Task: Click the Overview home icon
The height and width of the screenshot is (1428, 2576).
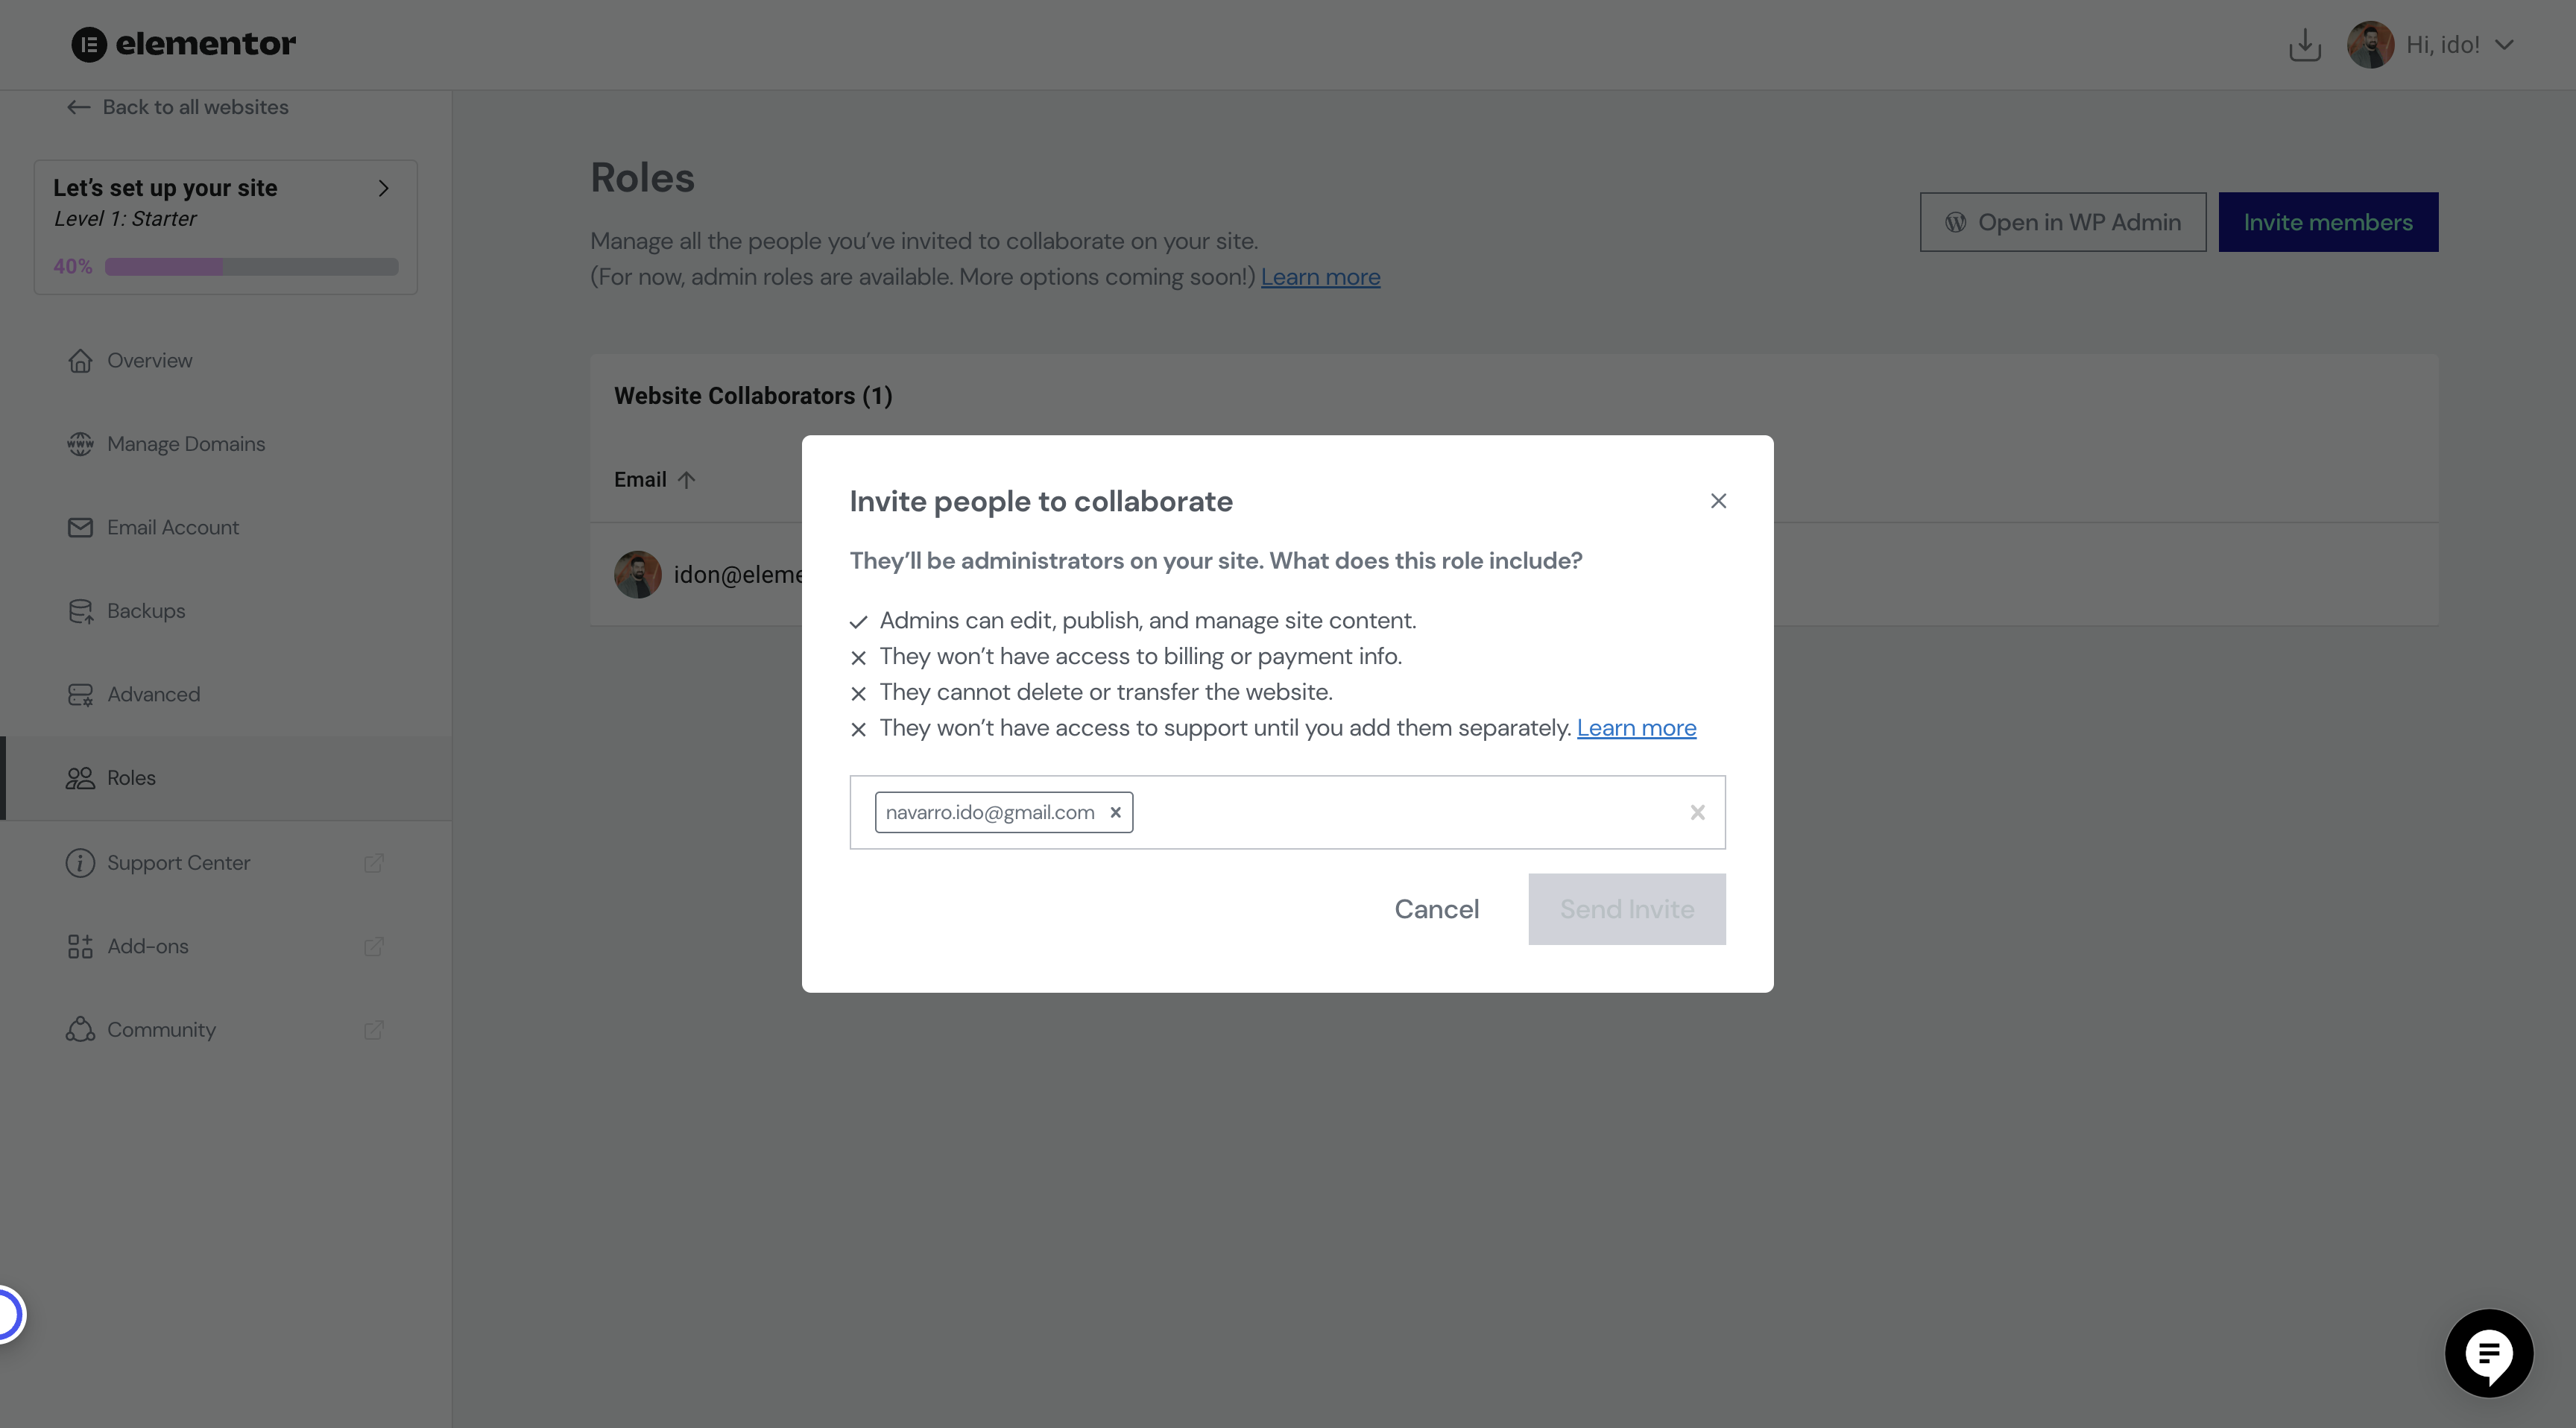Action: point(80,360)
